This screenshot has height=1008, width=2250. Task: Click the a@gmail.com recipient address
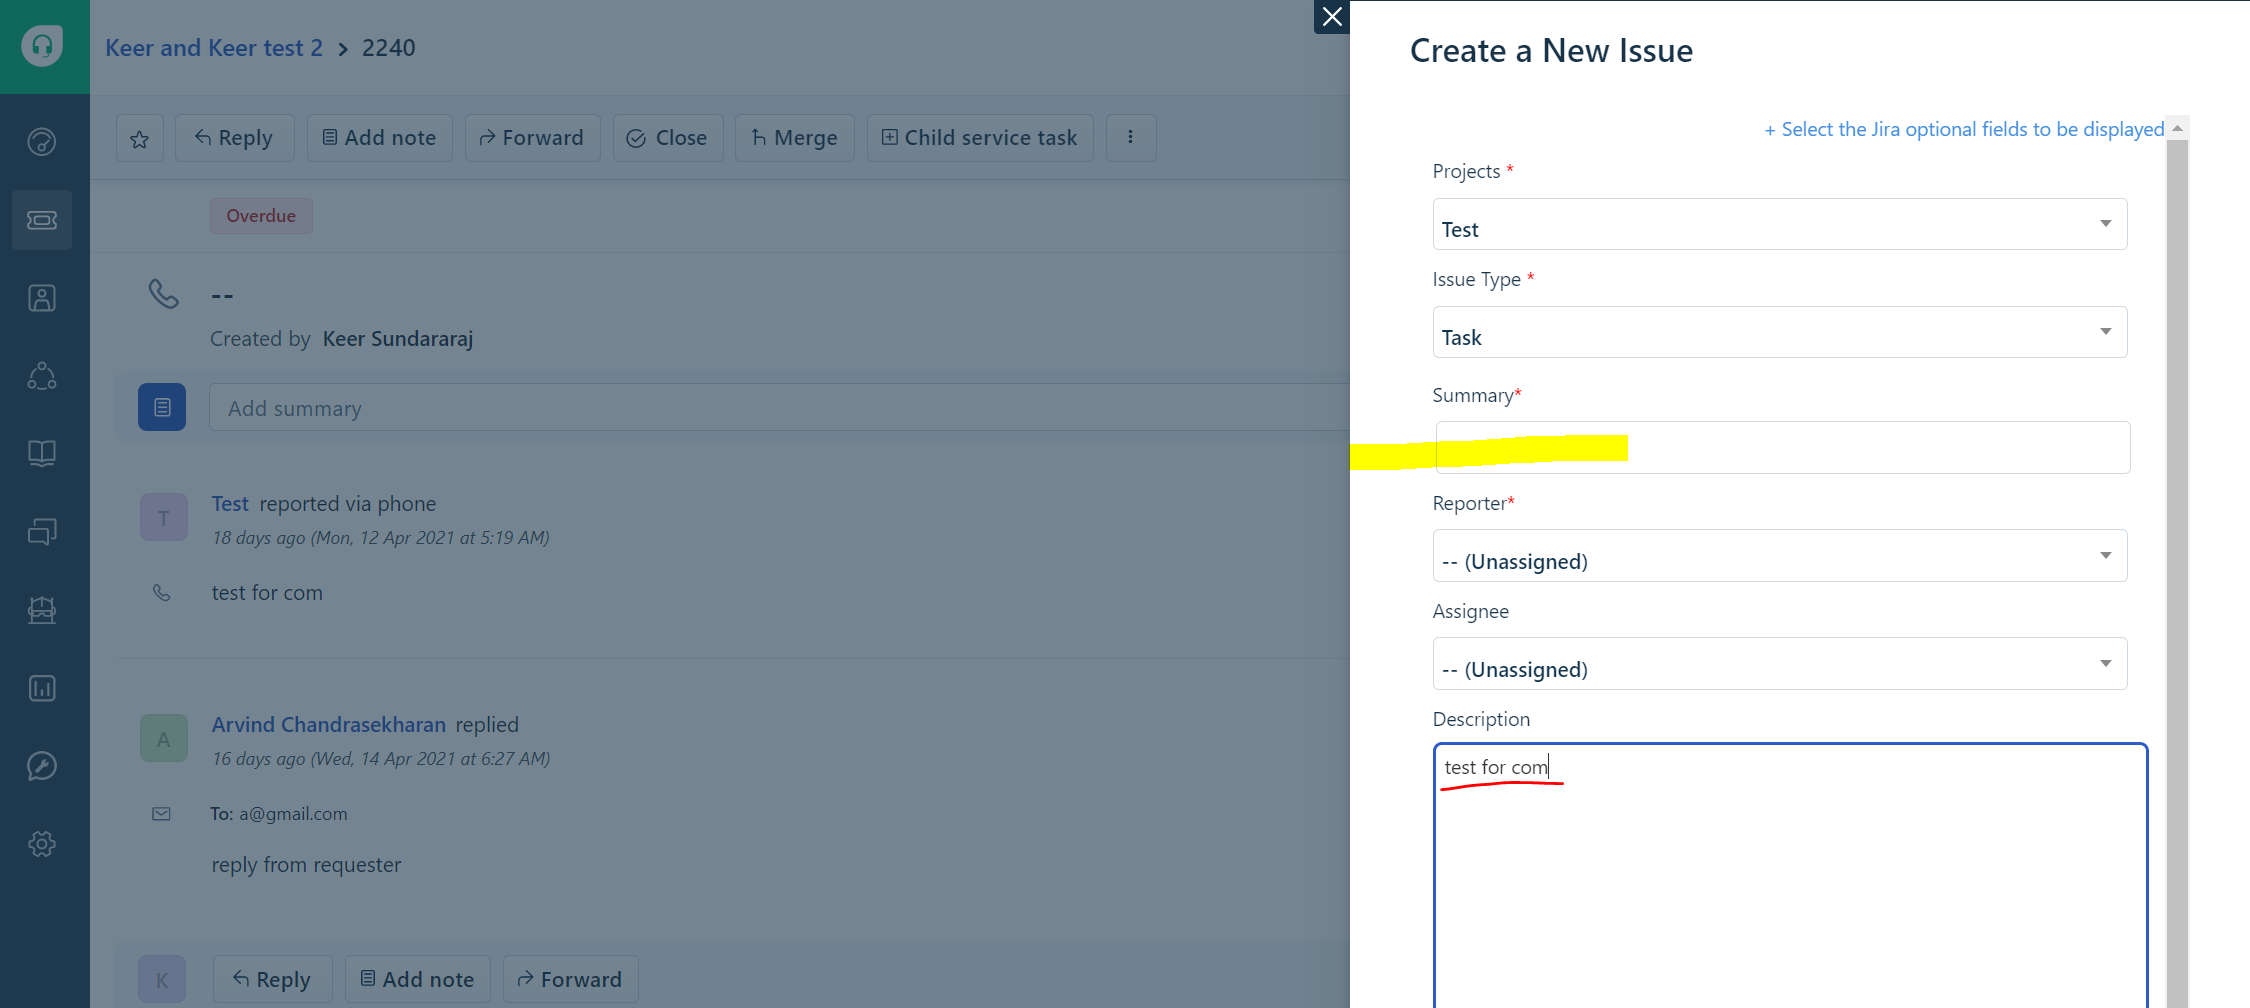tap(293, 814)
